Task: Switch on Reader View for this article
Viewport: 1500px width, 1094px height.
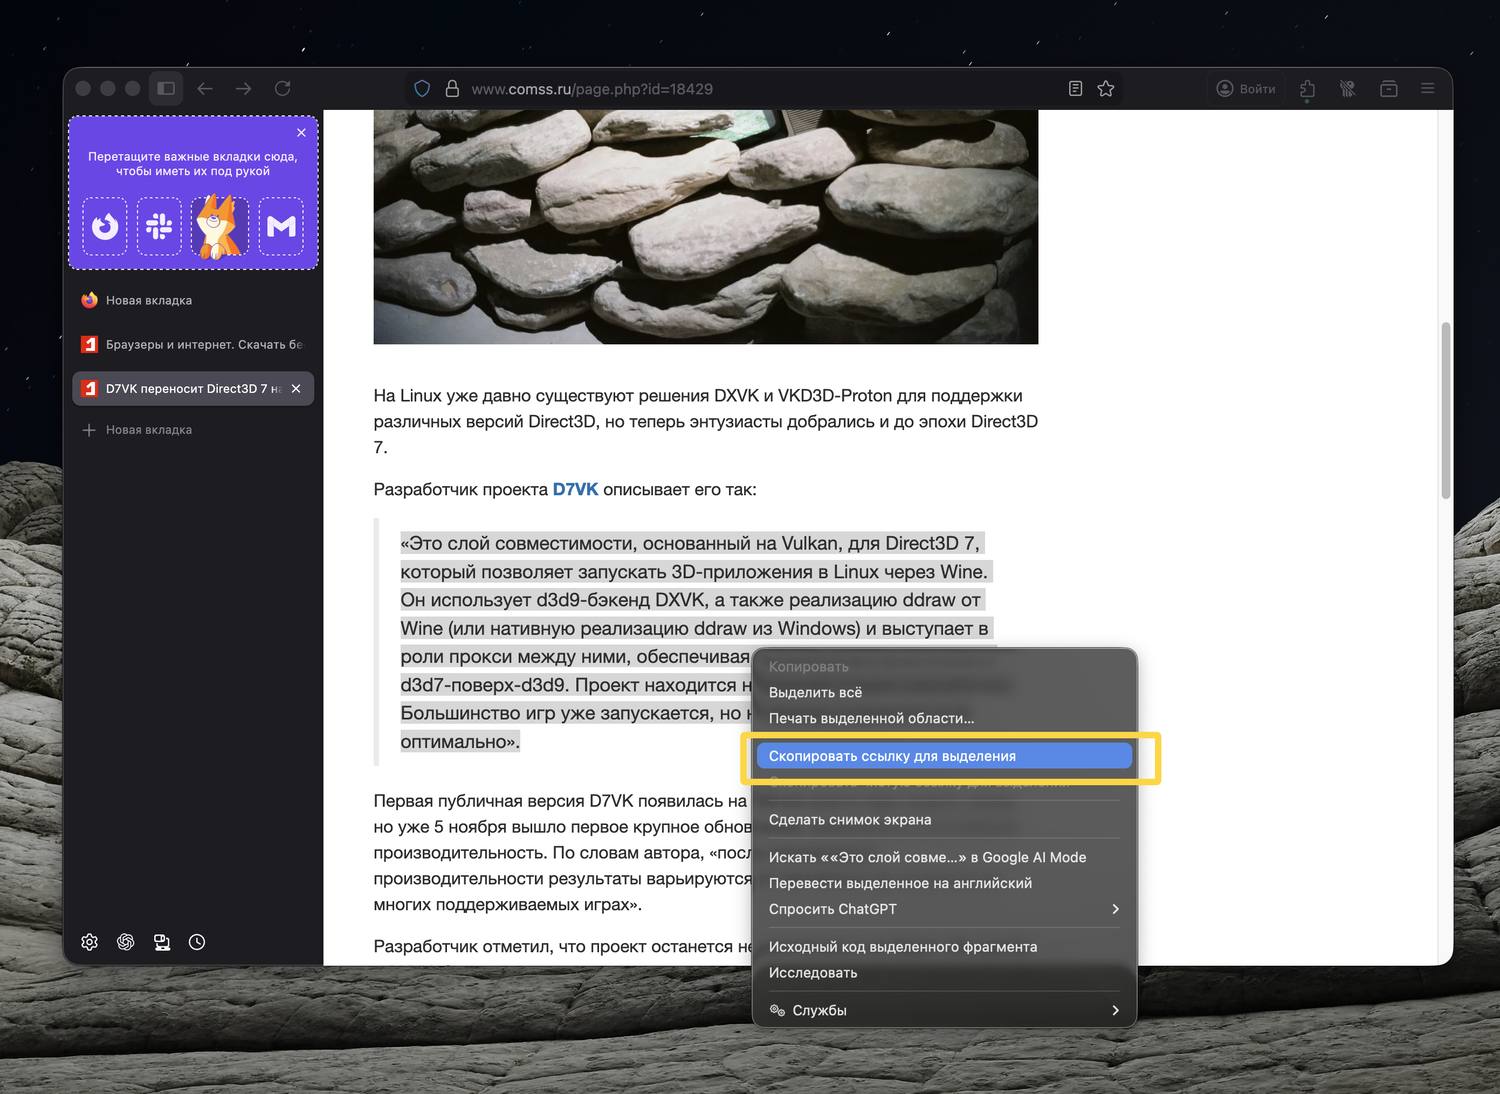Action: click(1075, 89)
